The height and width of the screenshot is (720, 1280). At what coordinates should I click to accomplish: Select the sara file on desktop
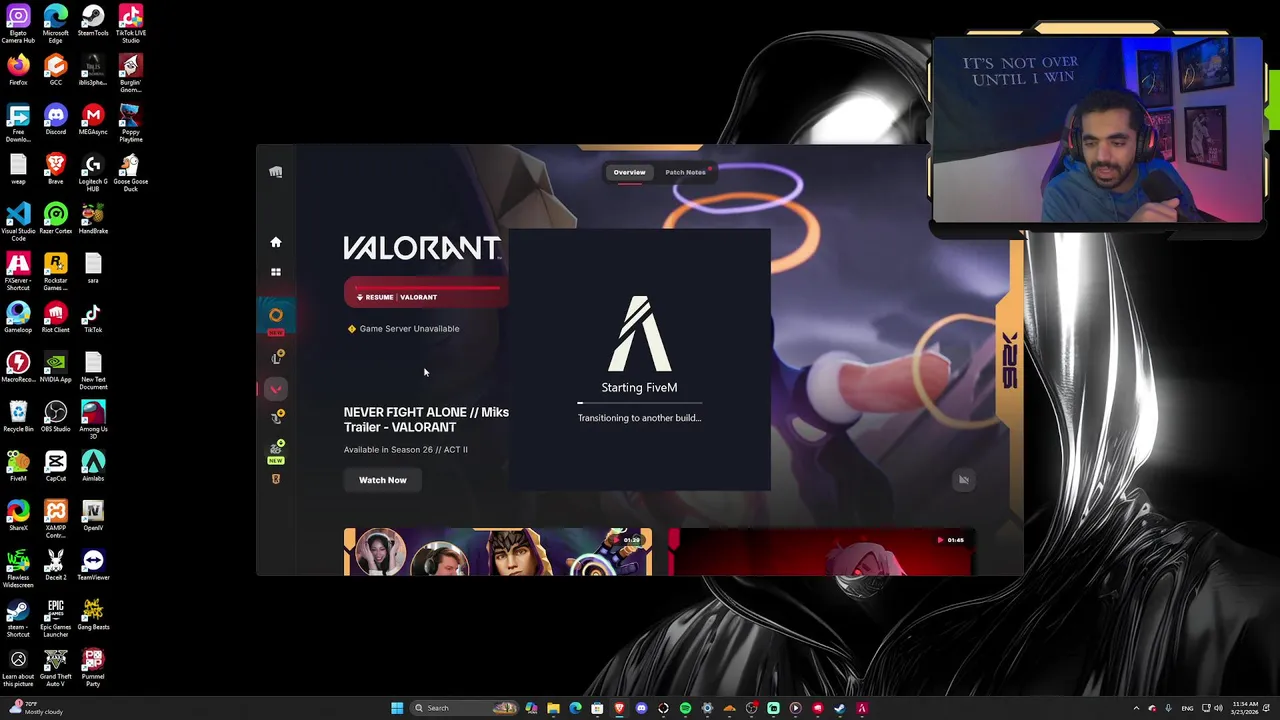pyautogui.click(x=93, y=268)
